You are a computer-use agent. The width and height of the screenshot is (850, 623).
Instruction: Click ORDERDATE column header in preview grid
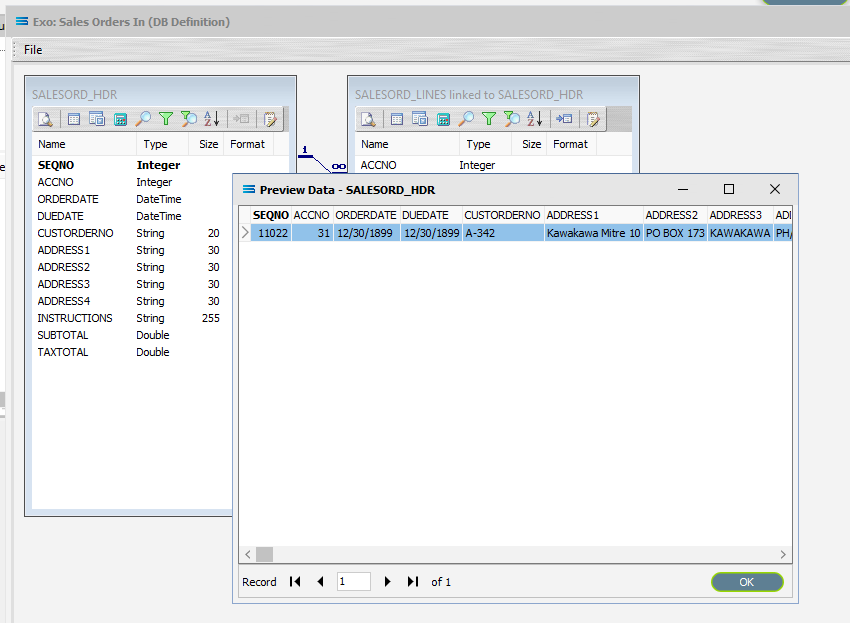click(366, 215)
